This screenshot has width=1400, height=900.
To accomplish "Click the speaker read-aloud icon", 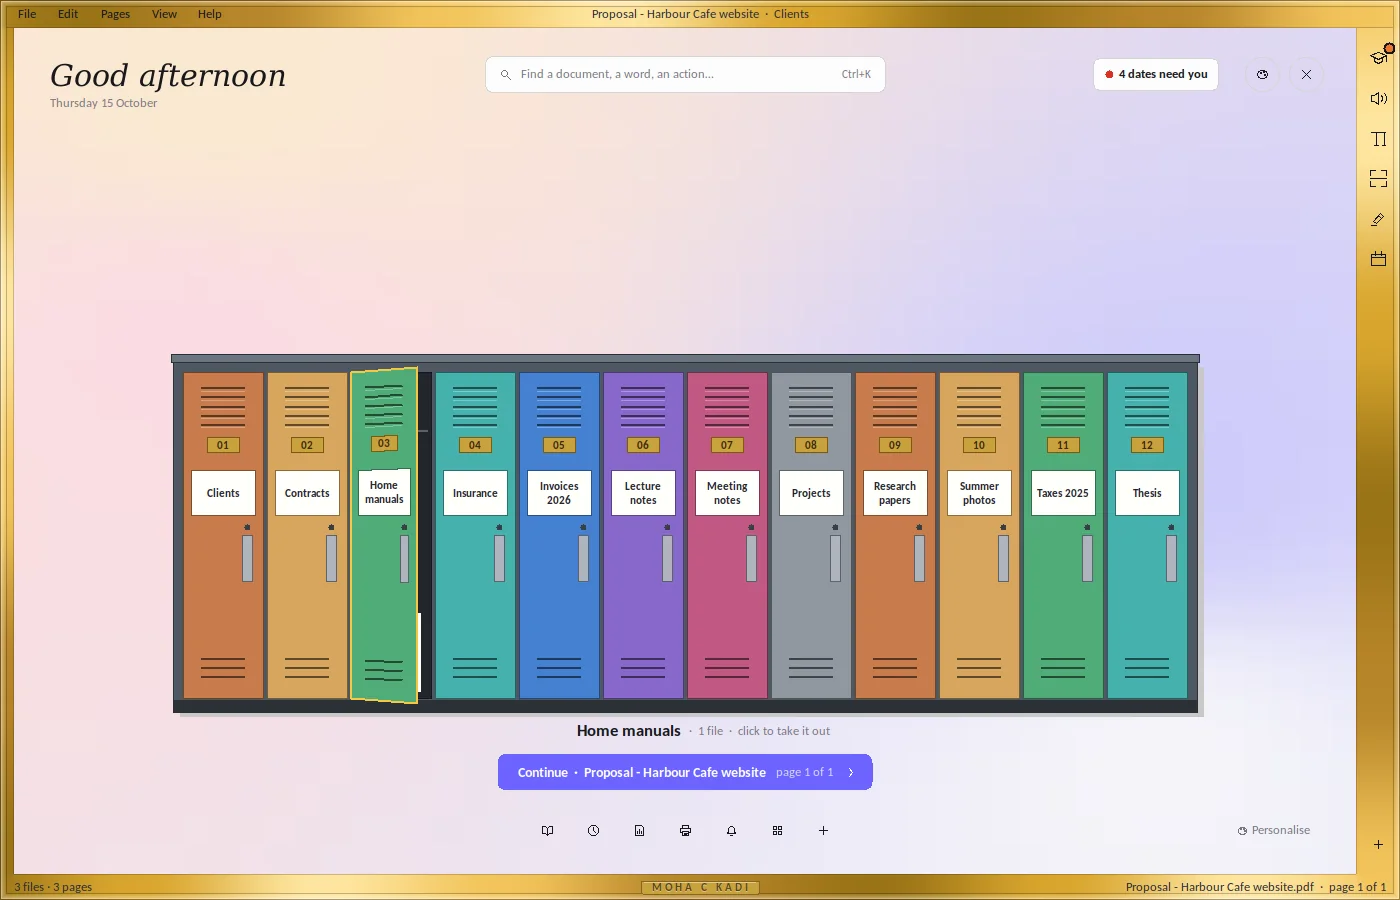I will 1379,98.
